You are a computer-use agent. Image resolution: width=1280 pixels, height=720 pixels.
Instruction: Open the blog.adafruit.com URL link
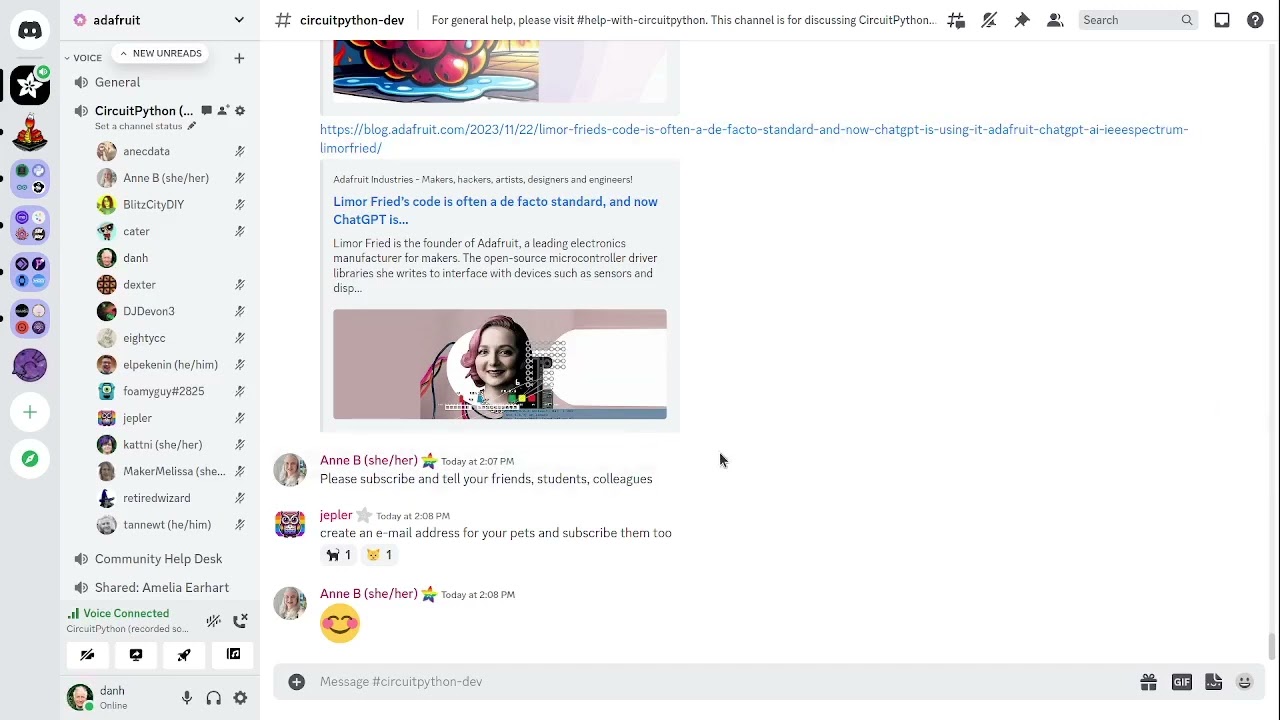[x=754, y=139]
